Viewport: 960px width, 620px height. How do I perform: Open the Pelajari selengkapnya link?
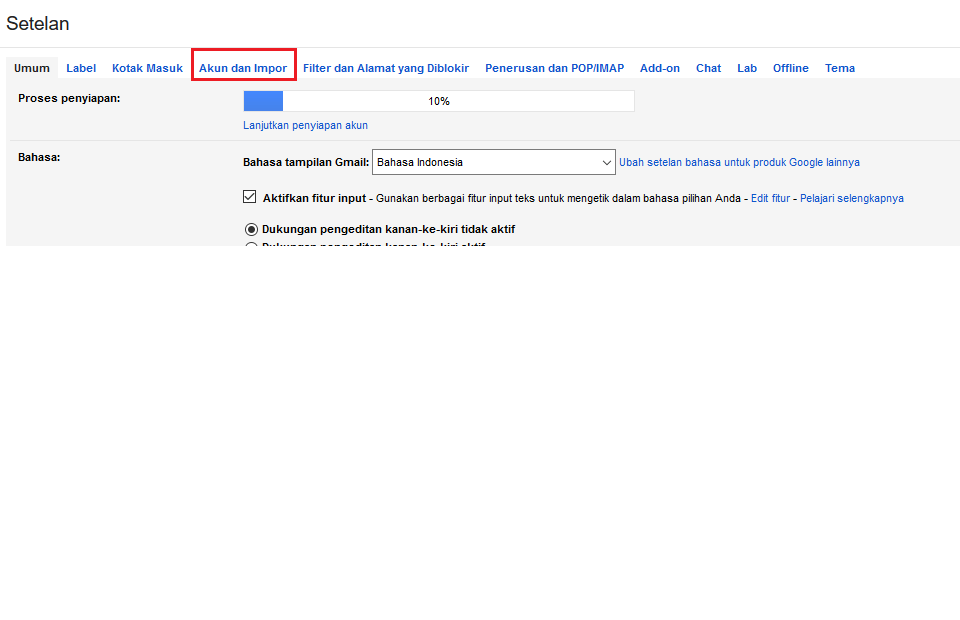coord(851,197)
